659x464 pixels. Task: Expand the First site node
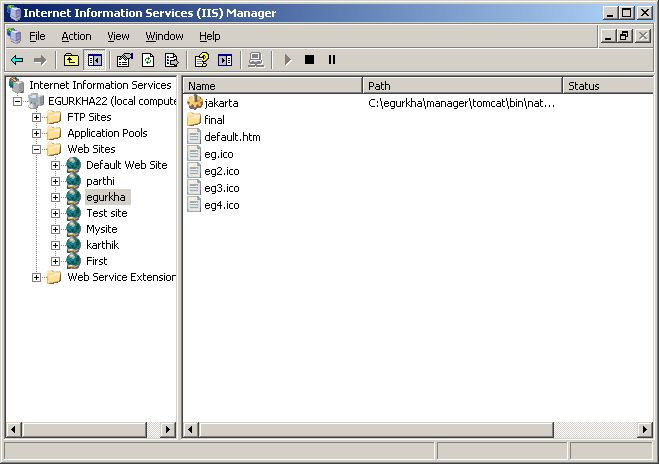55,261
